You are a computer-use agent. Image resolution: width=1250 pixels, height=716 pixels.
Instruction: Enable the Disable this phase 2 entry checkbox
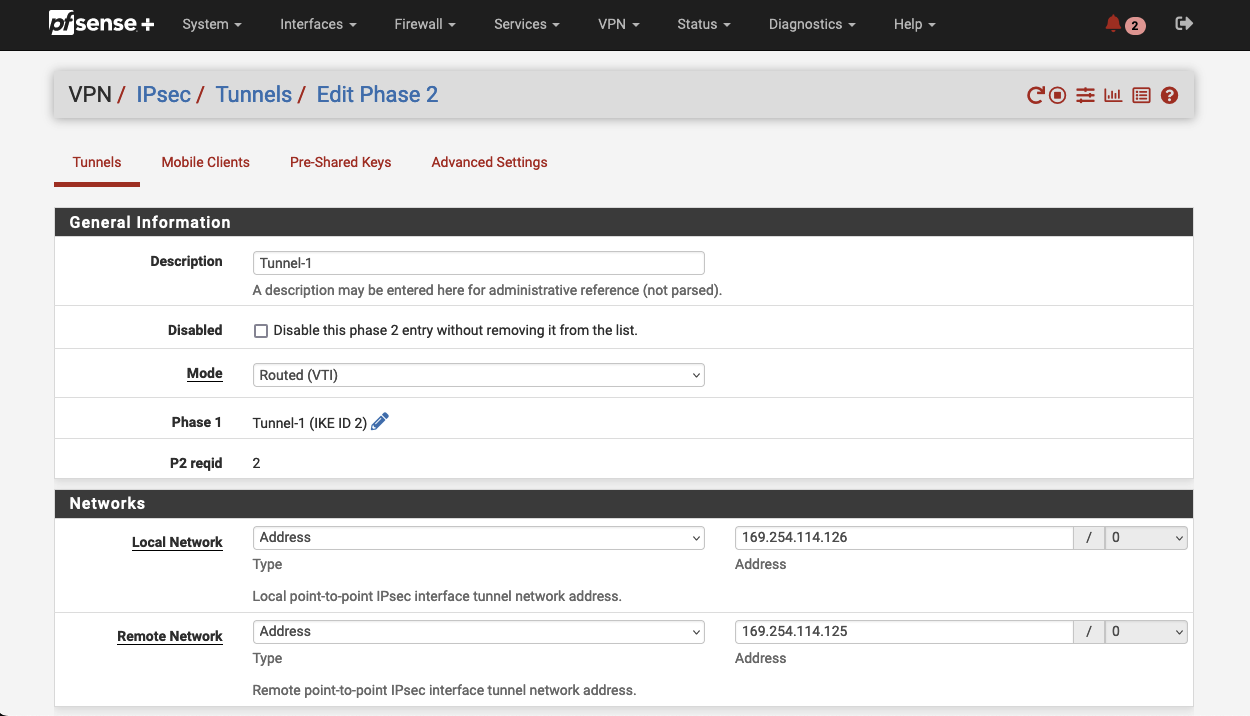click(261, 330)
